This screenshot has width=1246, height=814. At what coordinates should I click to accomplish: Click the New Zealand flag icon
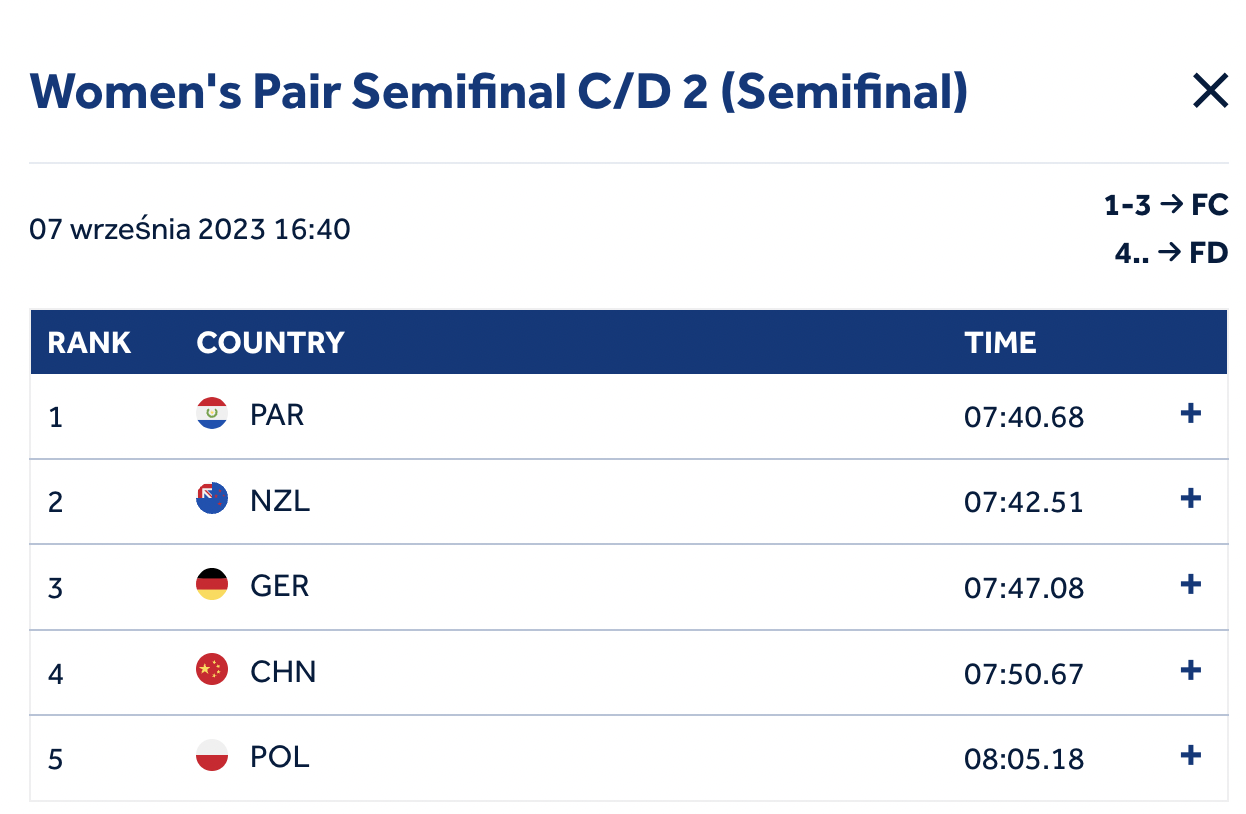tap(212, 499)
